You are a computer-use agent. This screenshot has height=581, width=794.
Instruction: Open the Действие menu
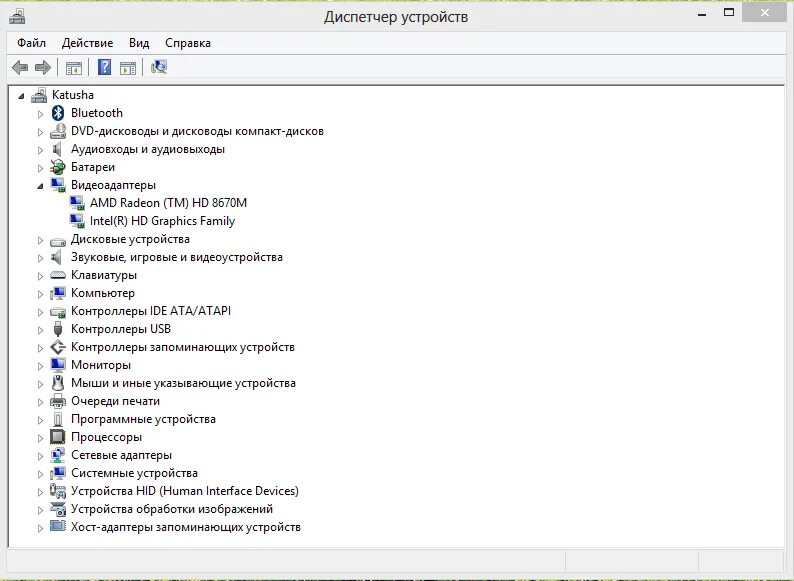click(87, 43)
